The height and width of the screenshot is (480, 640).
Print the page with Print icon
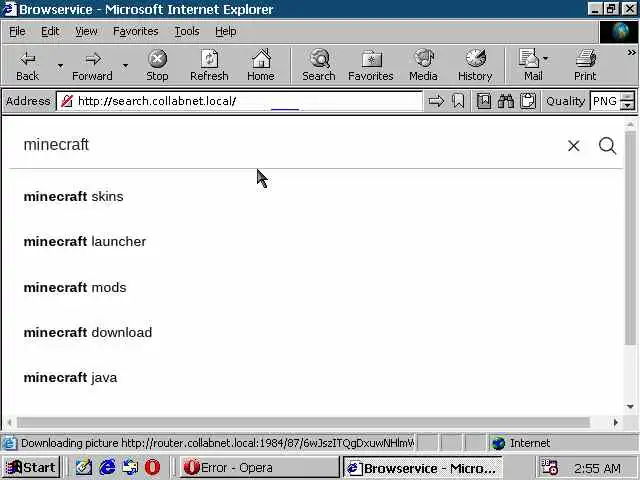585,65
